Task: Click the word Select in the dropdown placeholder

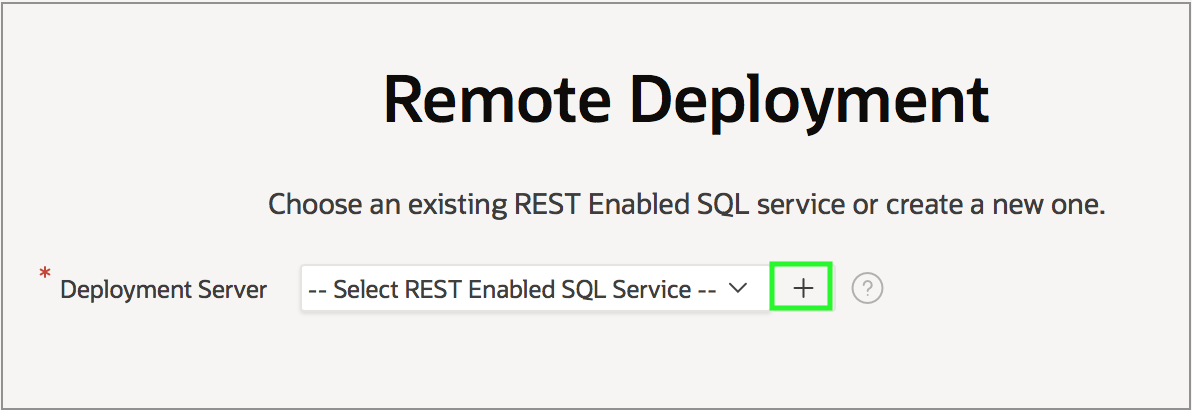Action: pos(363,289)
